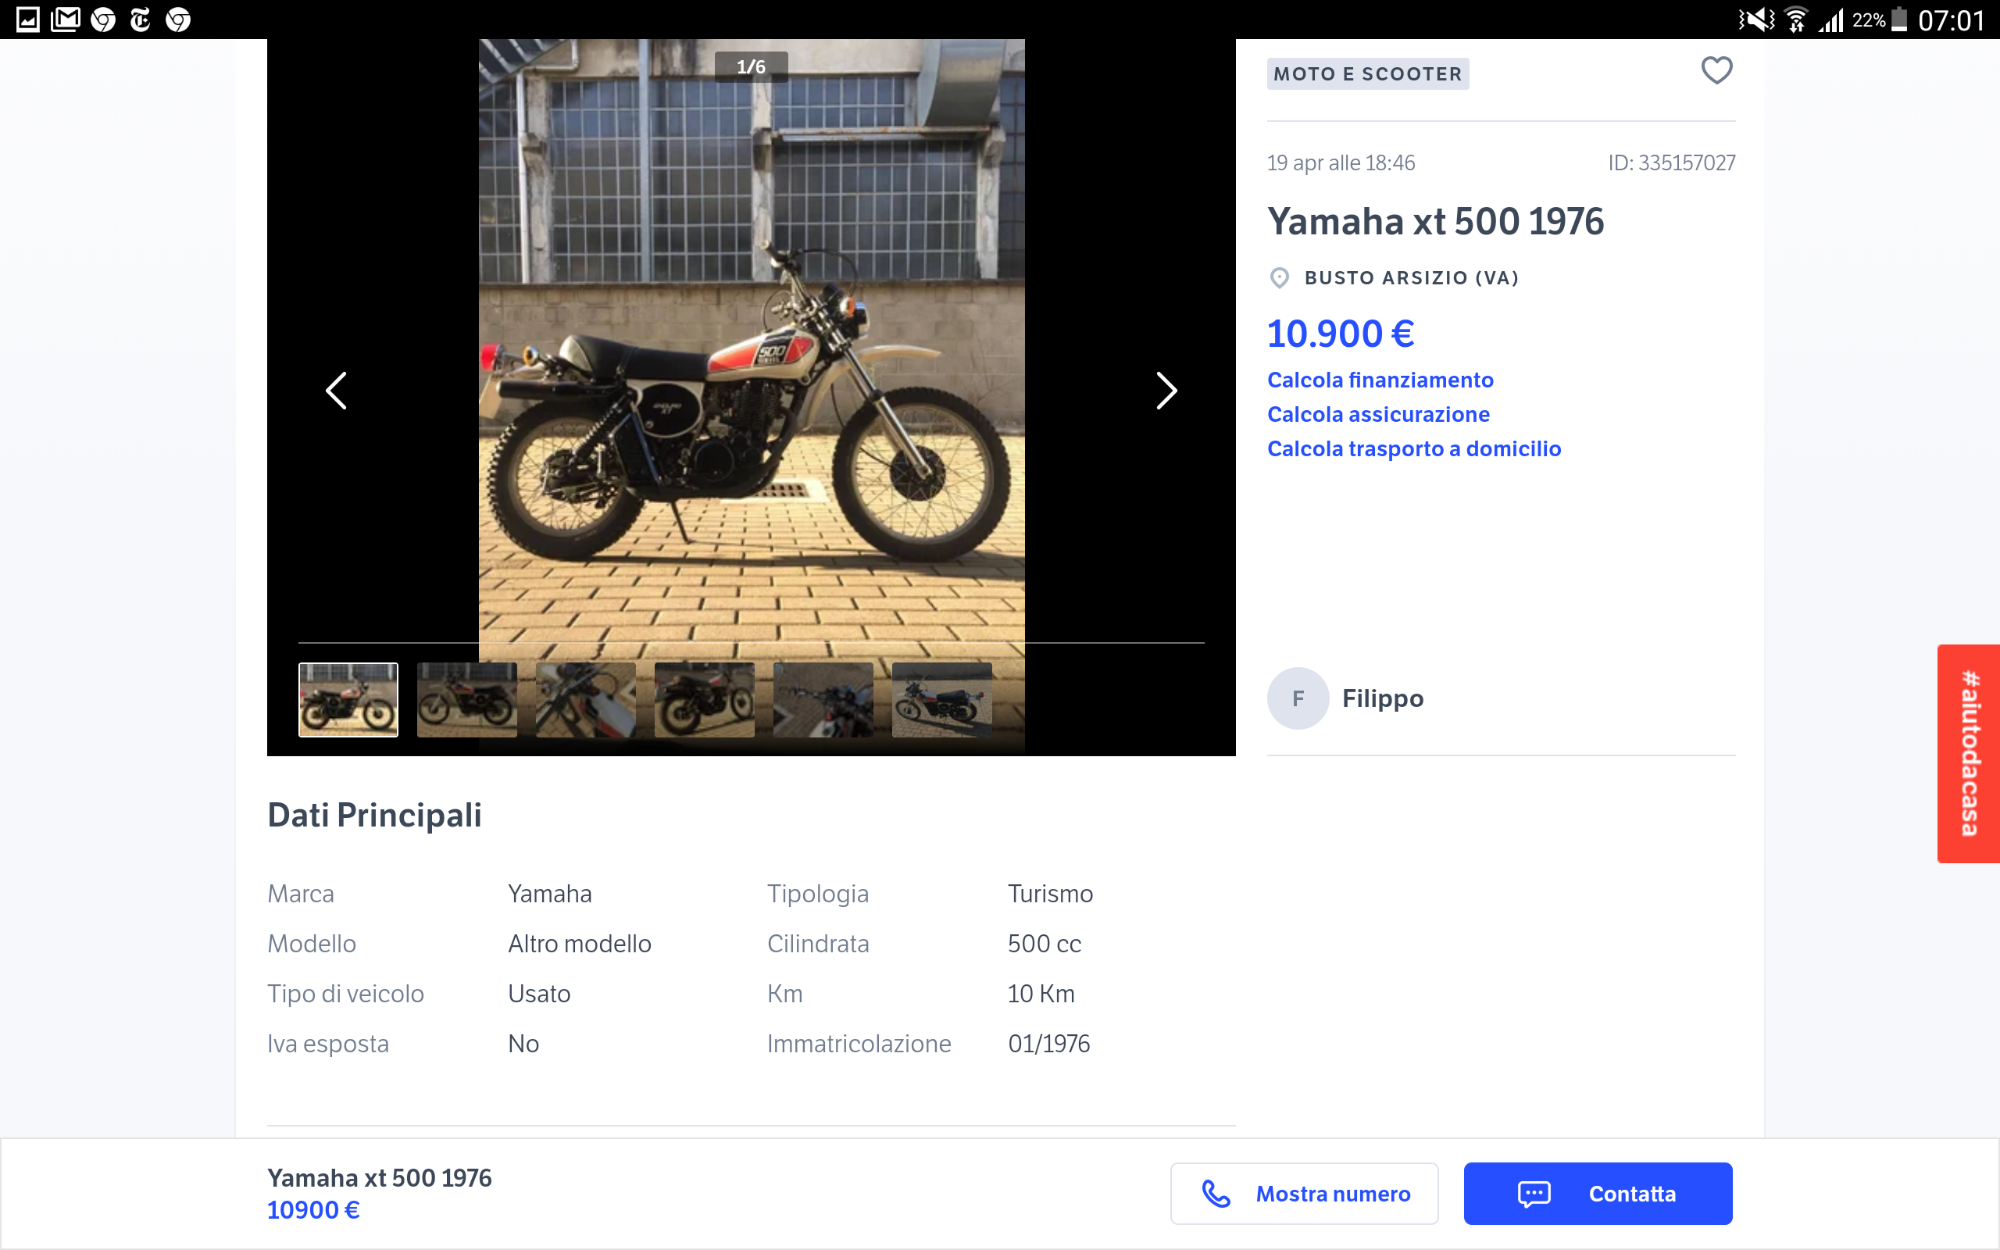2000x1250 pixels.
Task: Open Gmail notification in status bar
Action: 66,19
